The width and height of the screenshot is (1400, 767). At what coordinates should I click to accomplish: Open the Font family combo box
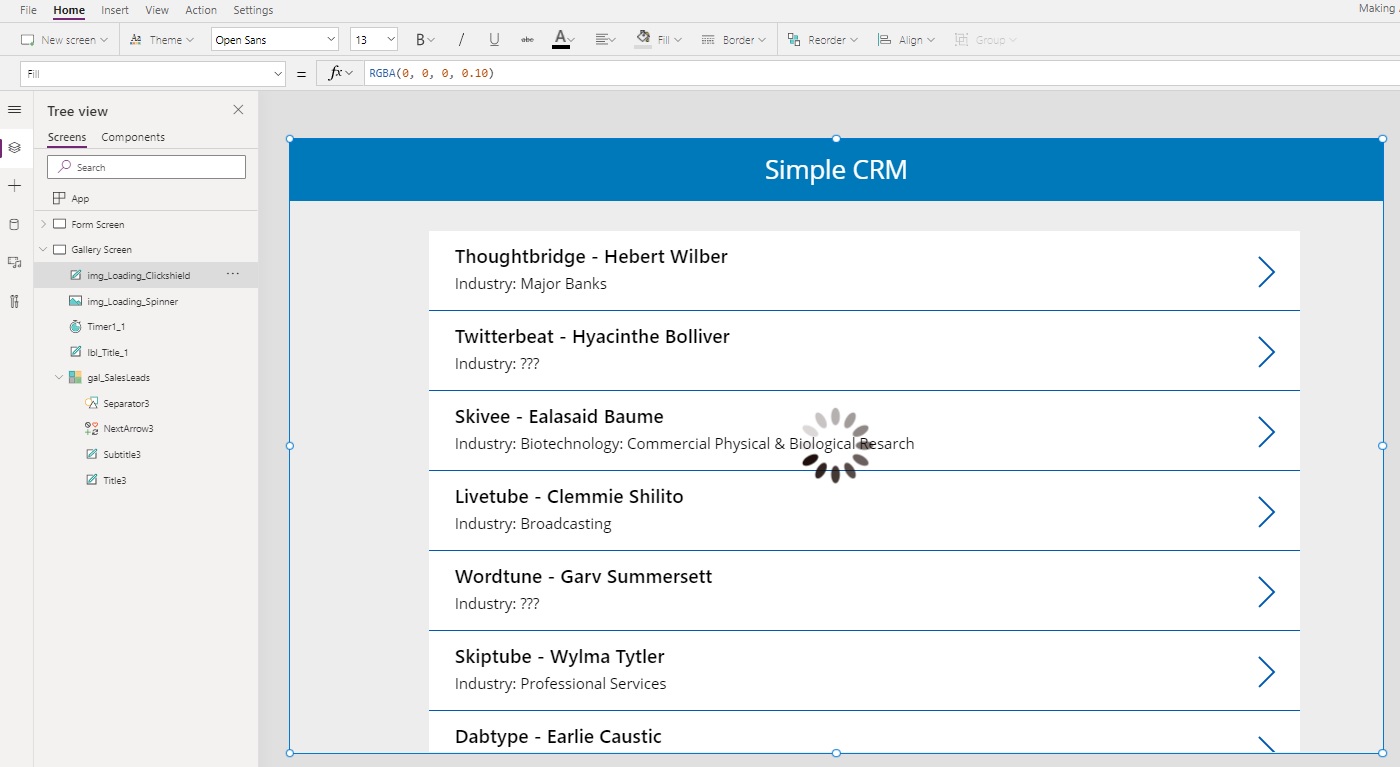click(x=275, y=38)
